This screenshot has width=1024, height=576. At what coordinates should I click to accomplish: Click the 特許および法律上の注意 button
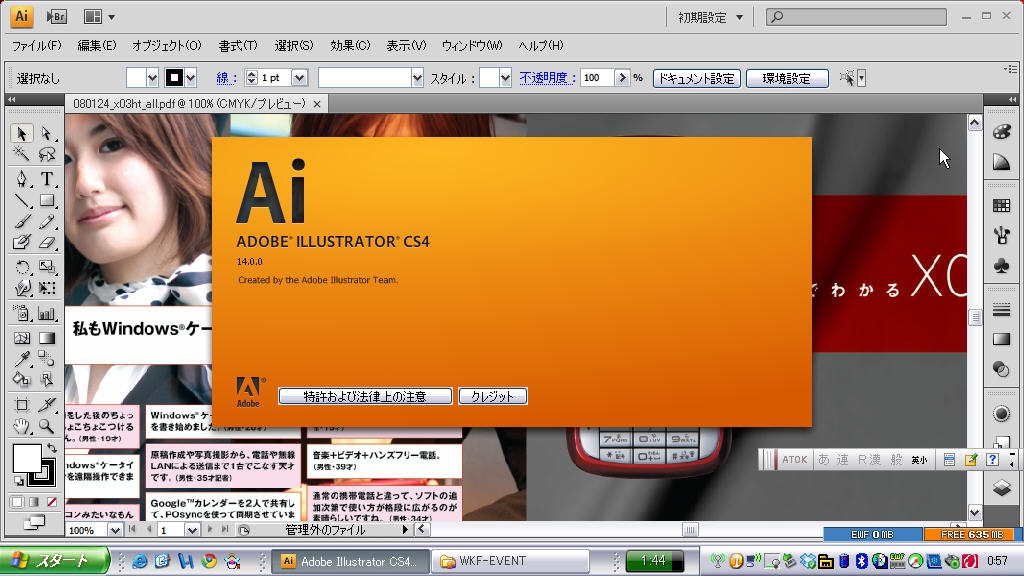[365, 396]
